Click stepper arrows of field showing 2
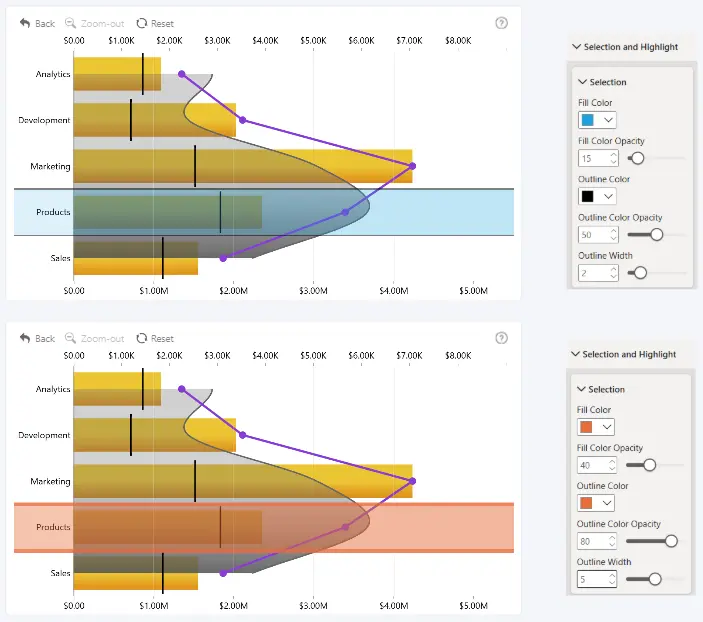 [613, 273]
